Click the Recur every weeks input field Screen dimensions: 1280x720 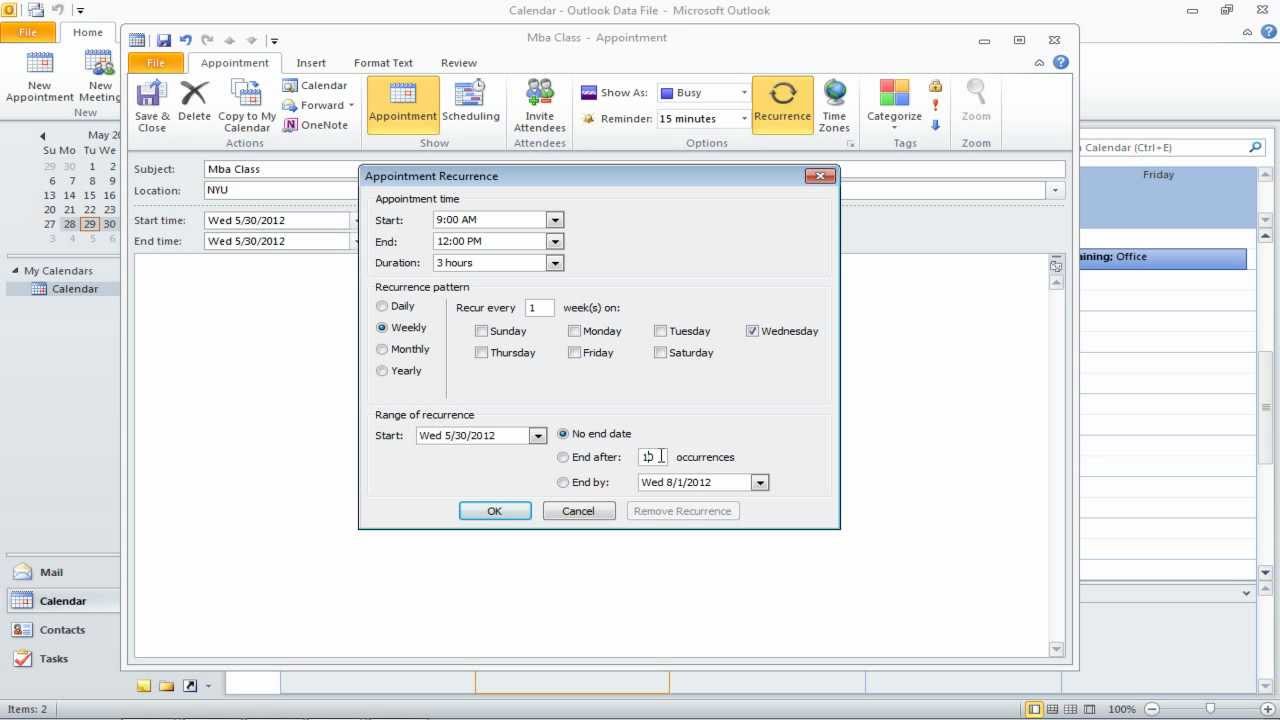(x=540, y=308)
